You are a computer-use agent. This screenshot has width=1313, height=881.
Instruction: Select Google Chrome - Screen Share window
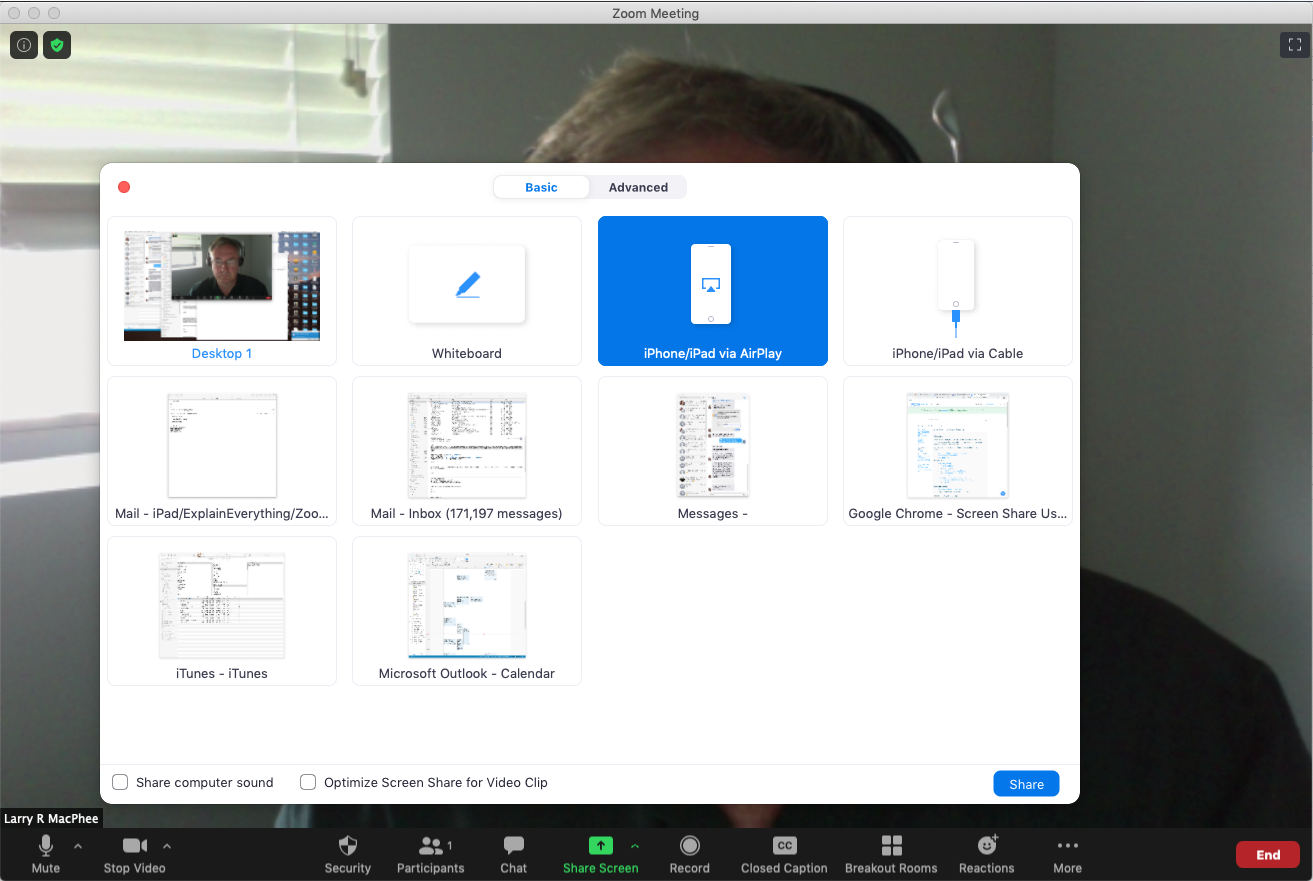(958, 451)
